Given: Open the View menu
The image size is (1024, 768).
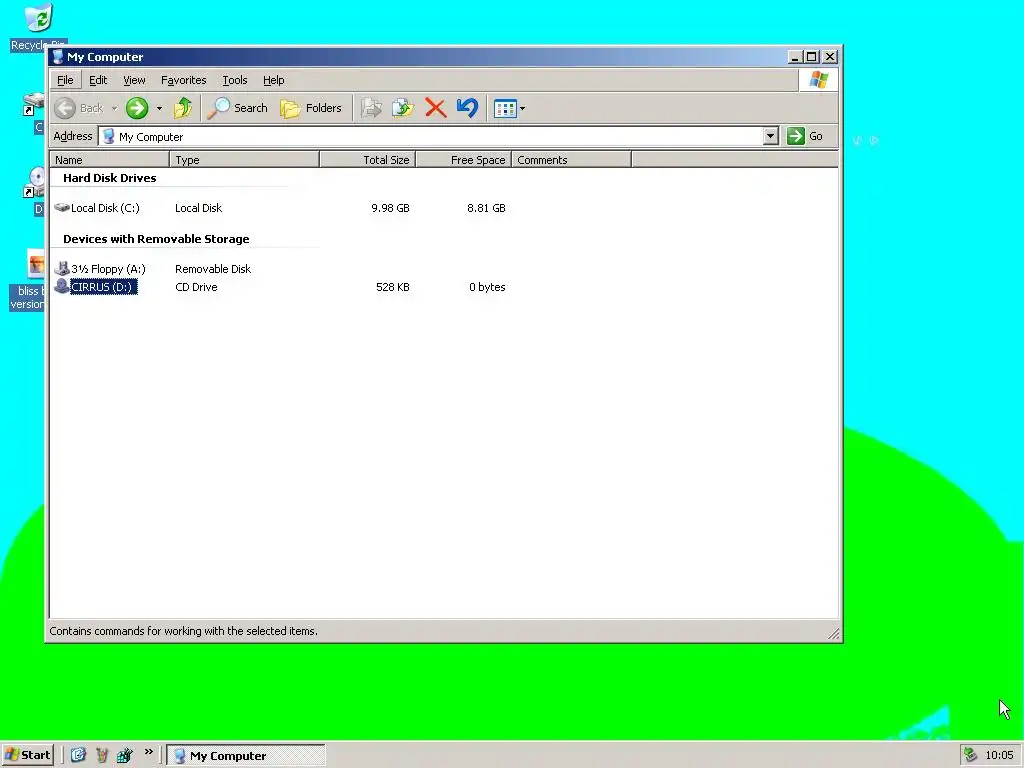Looking at the screenshot, I should (134, 80).
